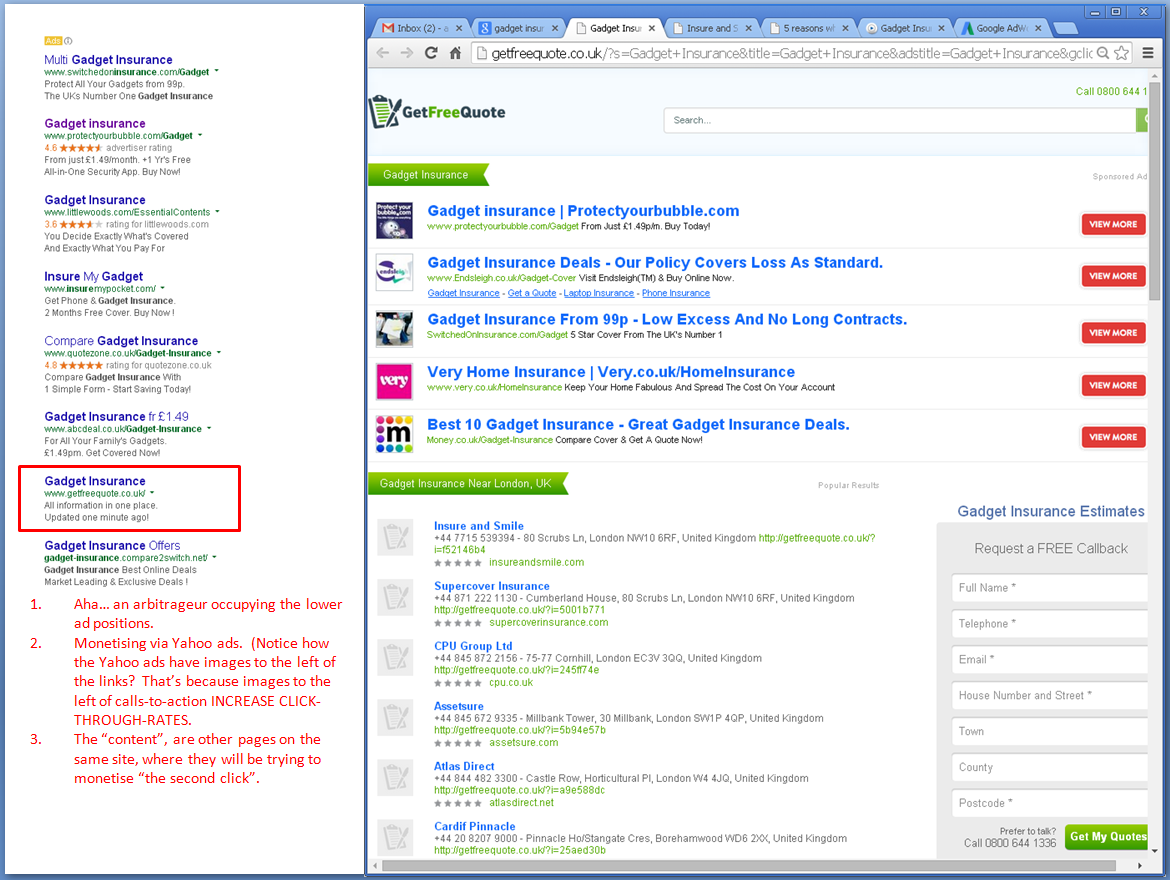1170x880 pixels.
Task: Open the Chrome hamburger menu
Action: [1148, 53]
